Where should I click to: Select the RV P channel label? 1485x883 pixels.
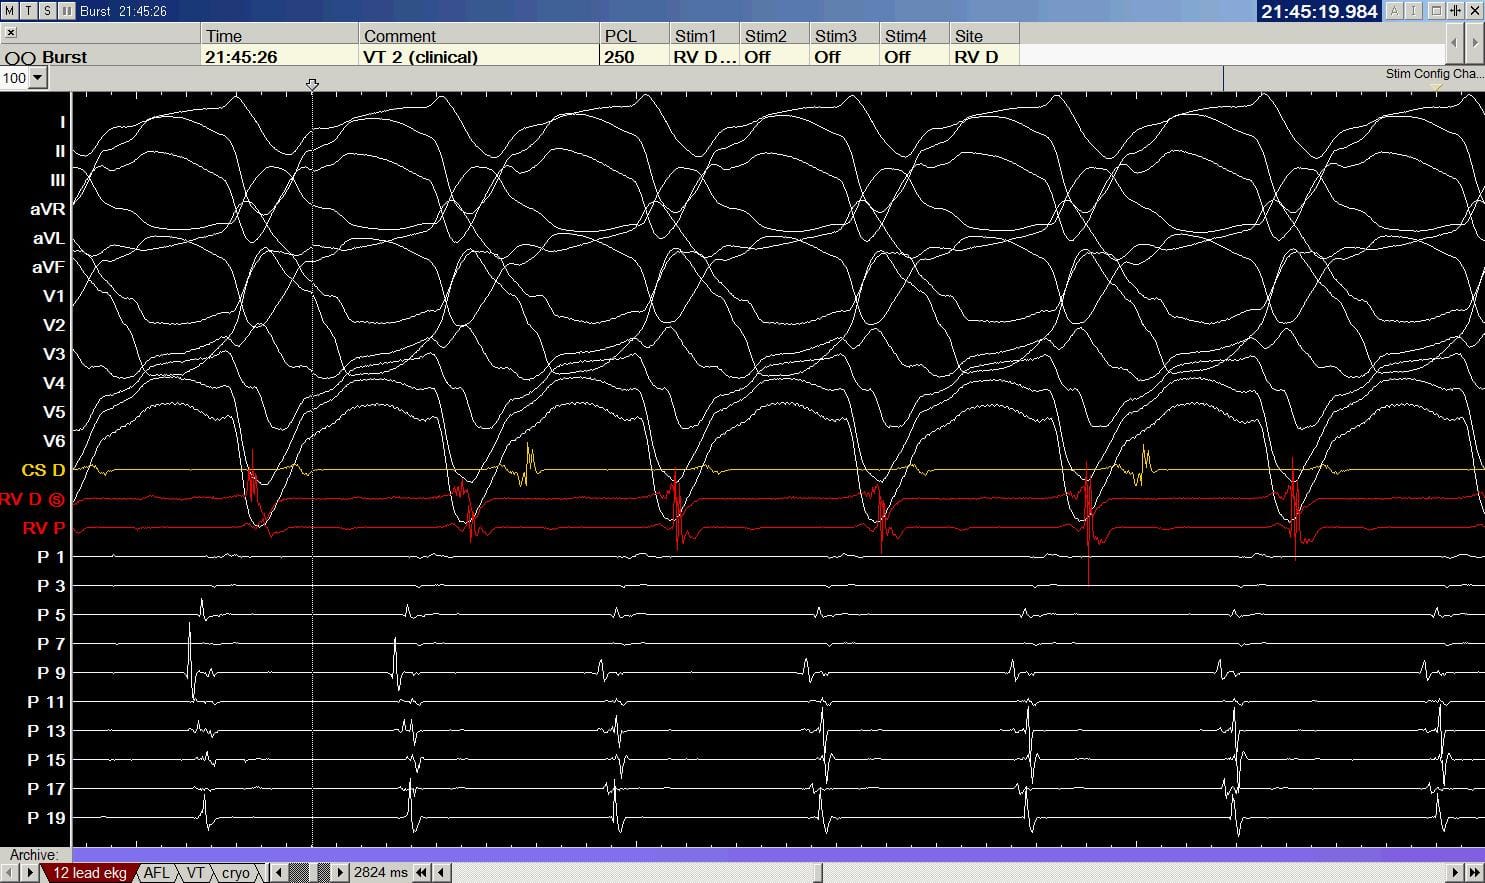[x=44, y=528]
